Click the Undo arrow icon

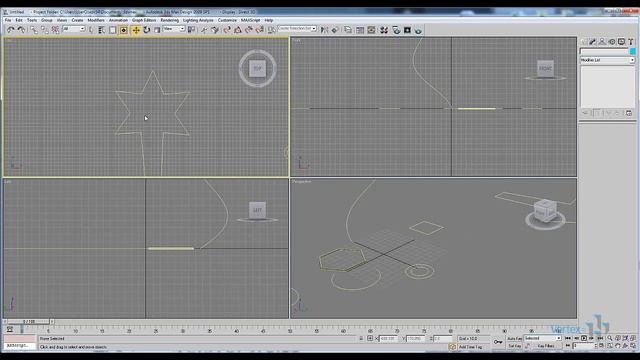pos(11,30)
